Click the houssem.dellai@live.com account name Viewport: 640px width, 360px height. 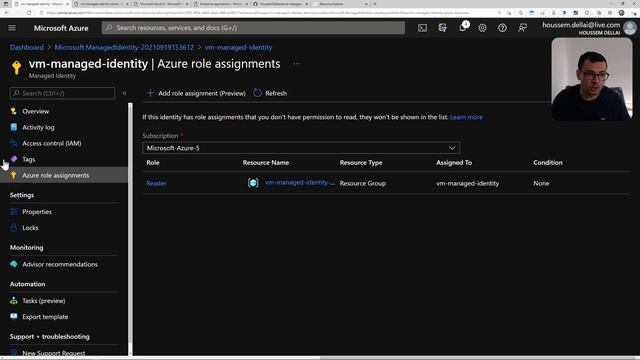[x=581, y=25]
